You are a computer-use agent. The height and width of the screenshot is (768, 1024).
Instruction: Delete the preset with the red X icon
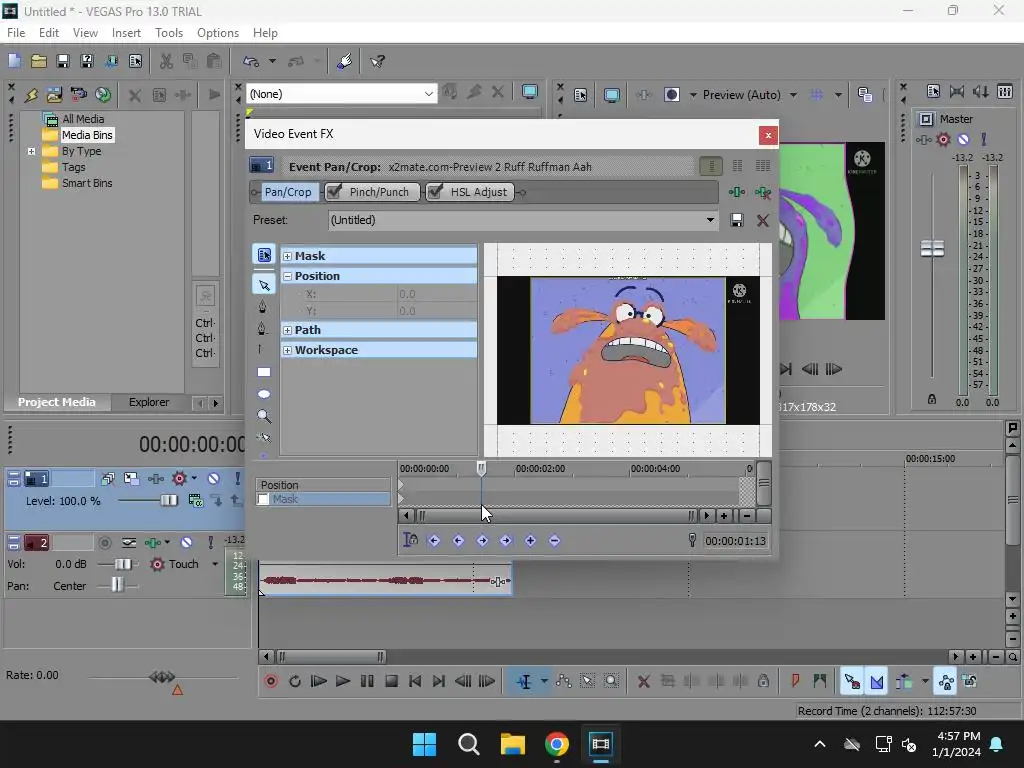762,220
